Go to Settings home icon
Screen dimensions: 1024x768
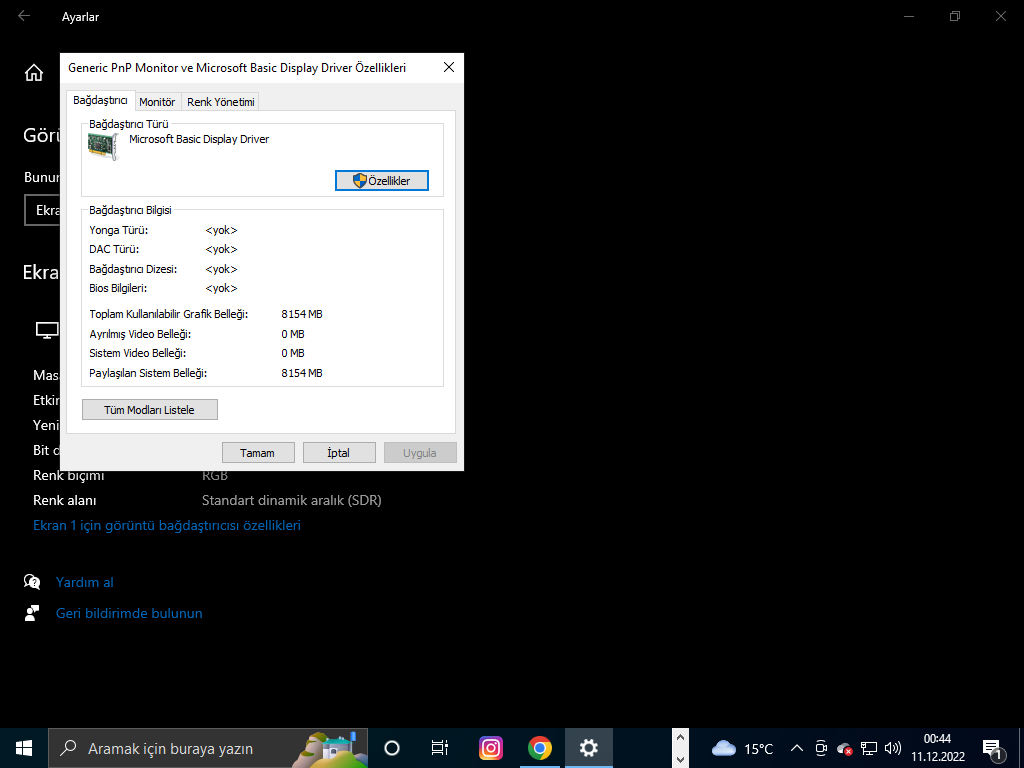(34, 73)
